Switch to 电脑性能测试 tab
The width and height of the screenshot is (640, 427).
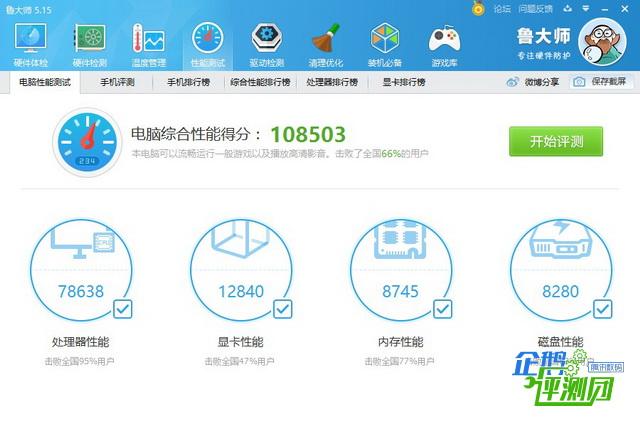click(x=45, y=82)
